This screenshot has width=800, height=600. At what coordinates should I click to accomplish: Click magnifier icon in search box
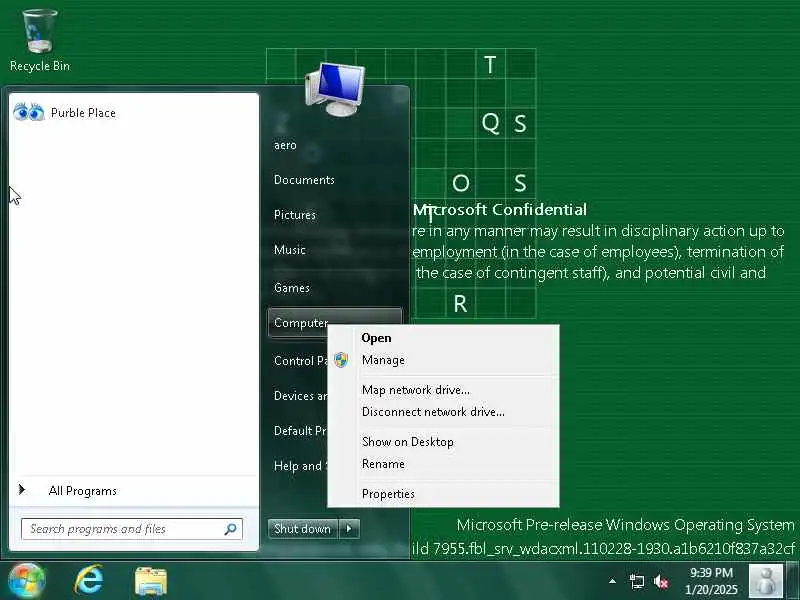(x=231, y=529)
